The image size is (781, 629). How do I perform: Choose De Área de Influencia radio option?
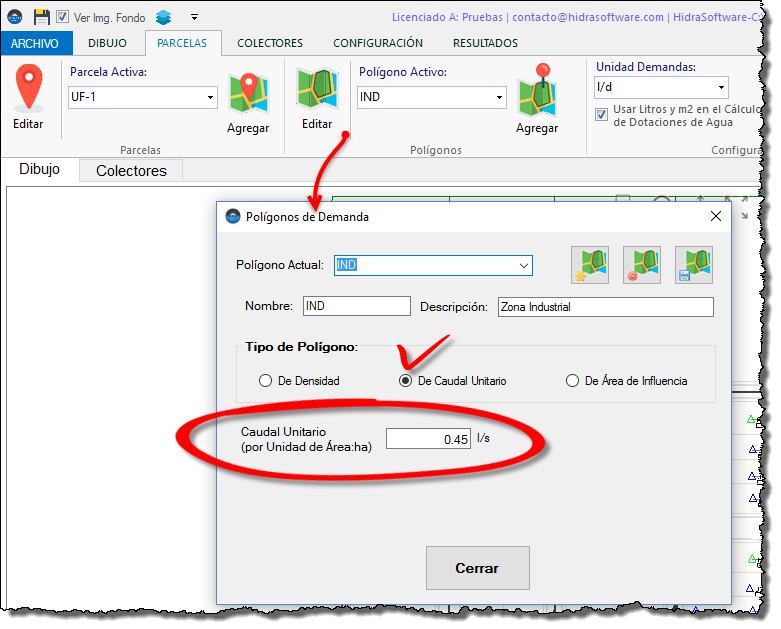click(x=572, y=381)
